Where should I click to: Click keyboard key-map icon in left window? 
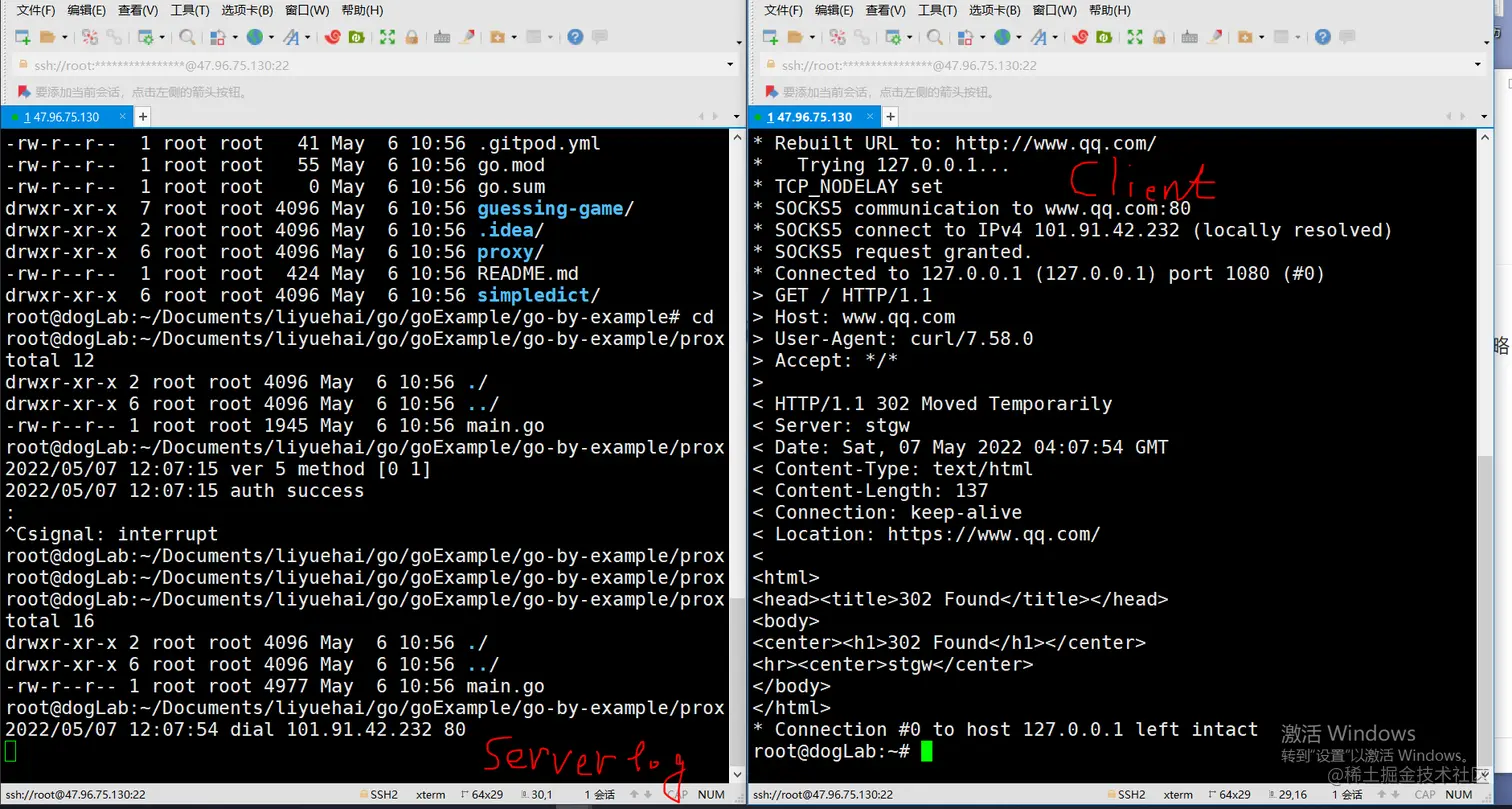(442, 37)
